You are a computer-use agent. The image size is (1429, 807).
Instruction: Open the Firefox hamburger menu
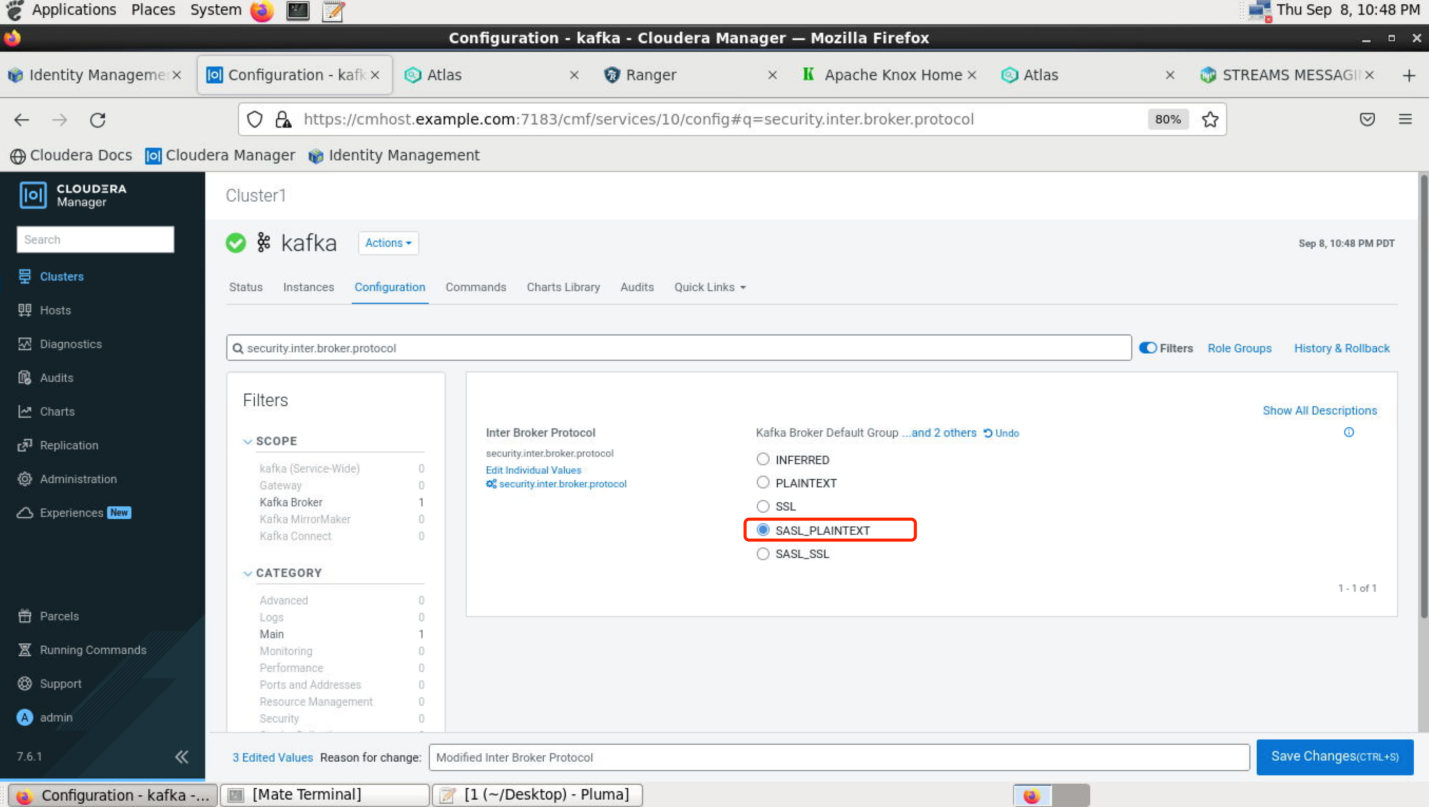[1405, 120]
